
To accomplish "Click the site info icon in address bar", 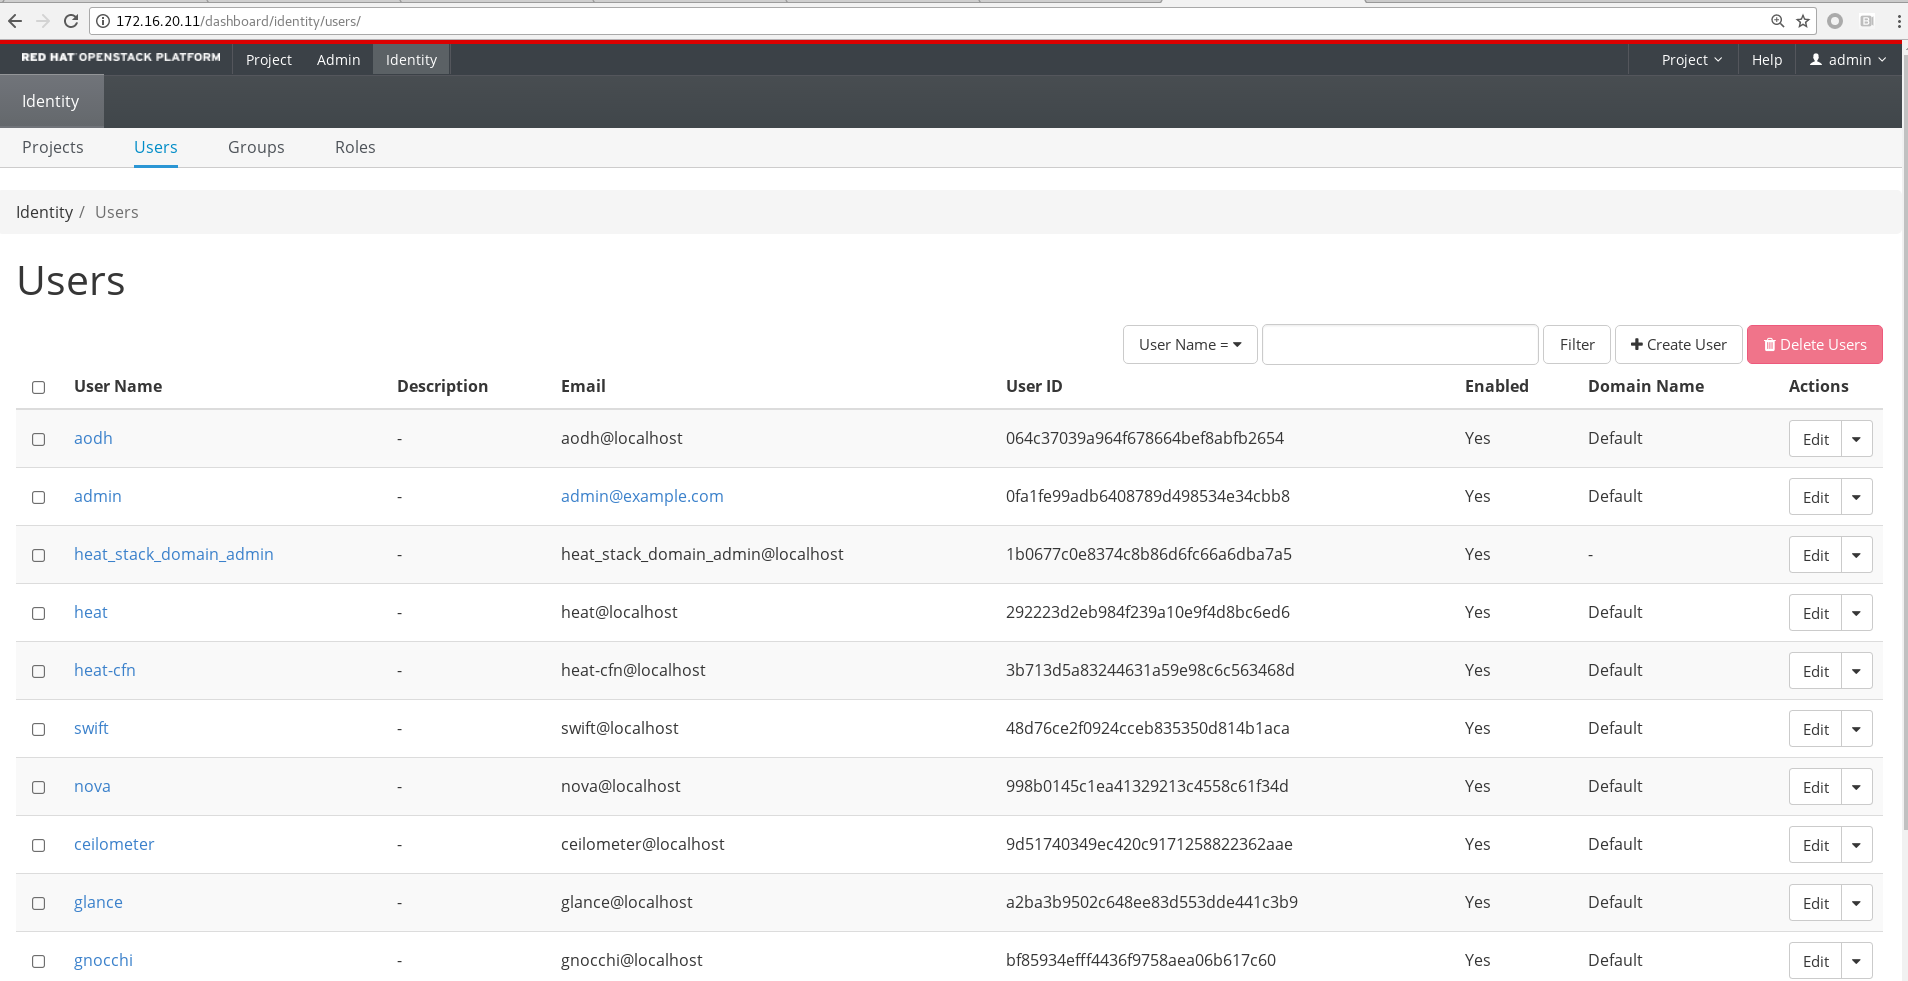I will click(x=102, y=21).
